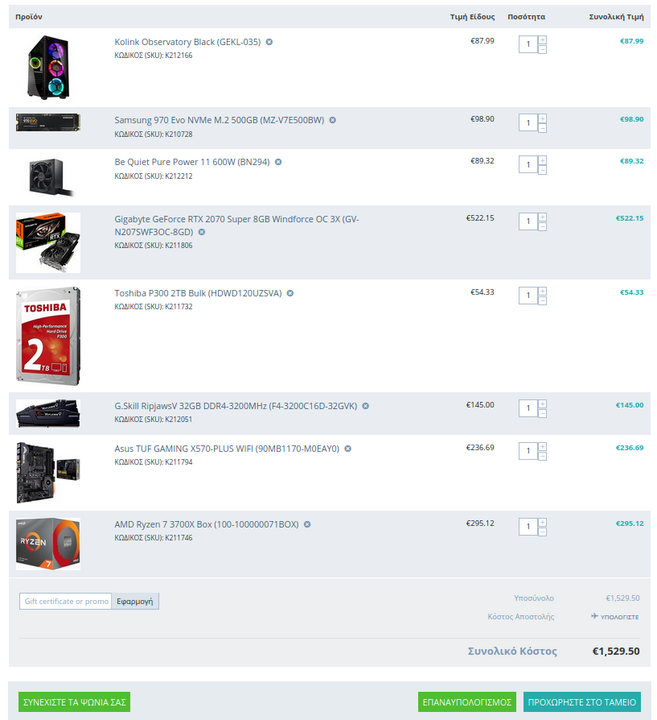Image resolution: width=657 pixels, height=720 pixels.
Task: Remove Asus TUF GAMING X570-PLUS item
Action: click(x=348, y=449)
